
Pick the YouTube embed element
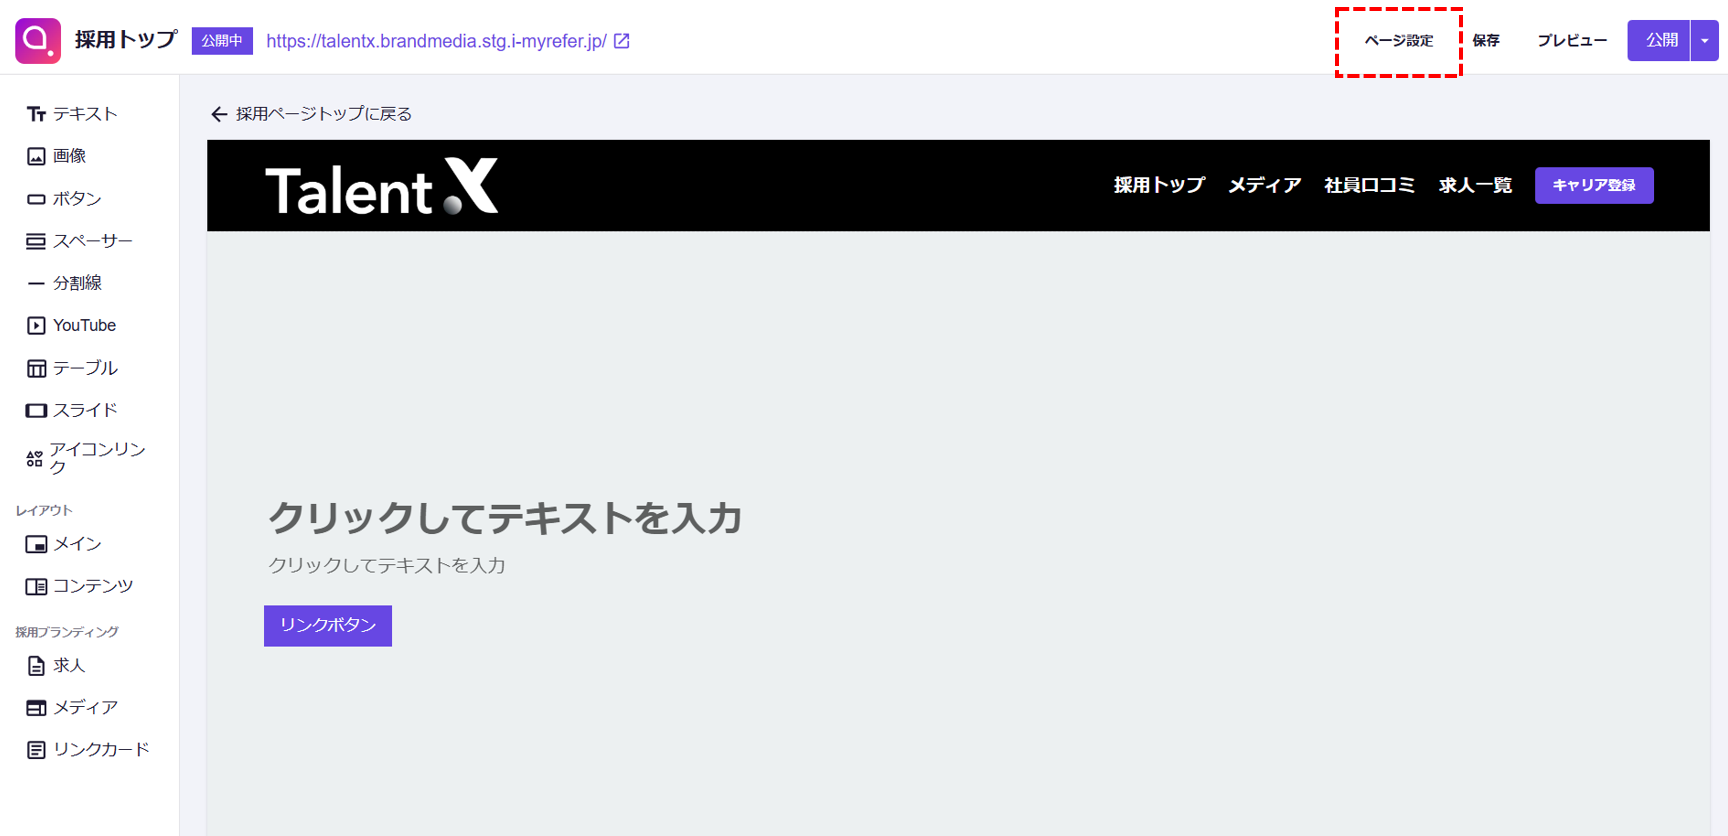[71, 325]
